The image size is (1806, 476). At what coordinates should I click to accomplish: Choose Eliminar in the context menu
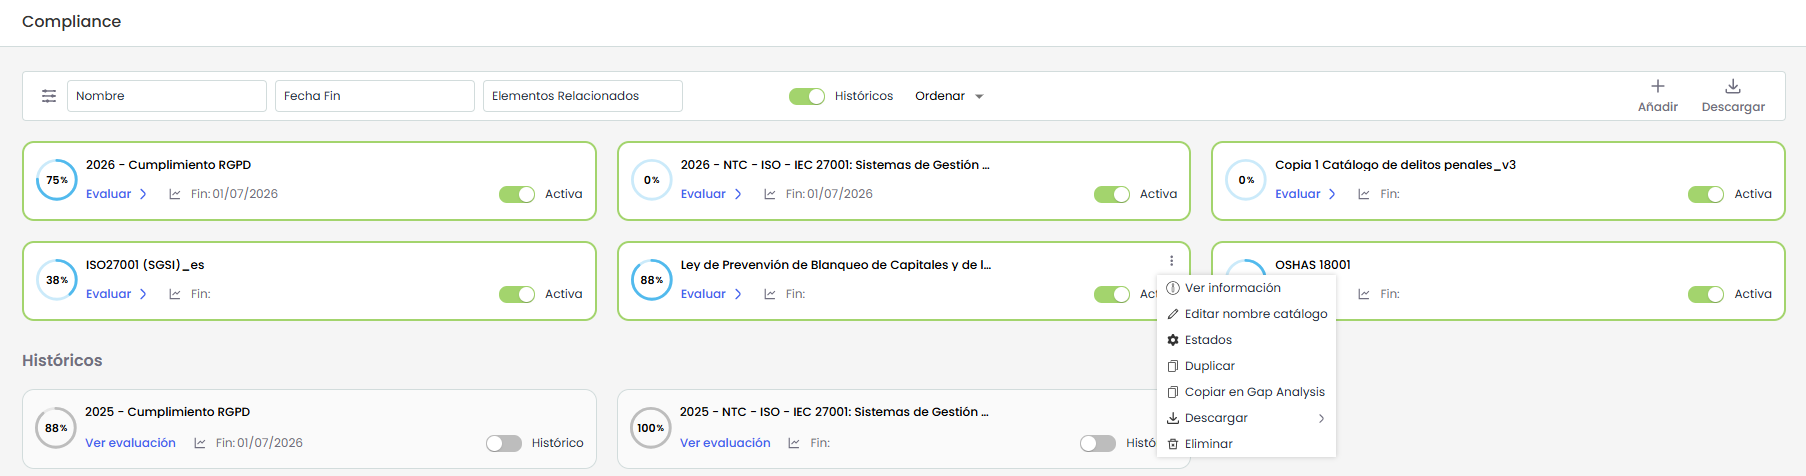[x=1208, y=444]
